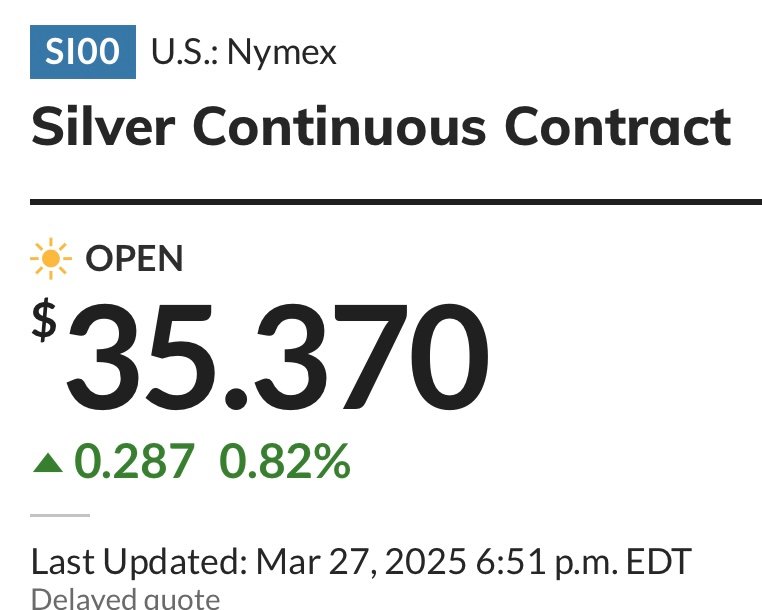Click the blue SI00 ticker badge

[83, 52]
